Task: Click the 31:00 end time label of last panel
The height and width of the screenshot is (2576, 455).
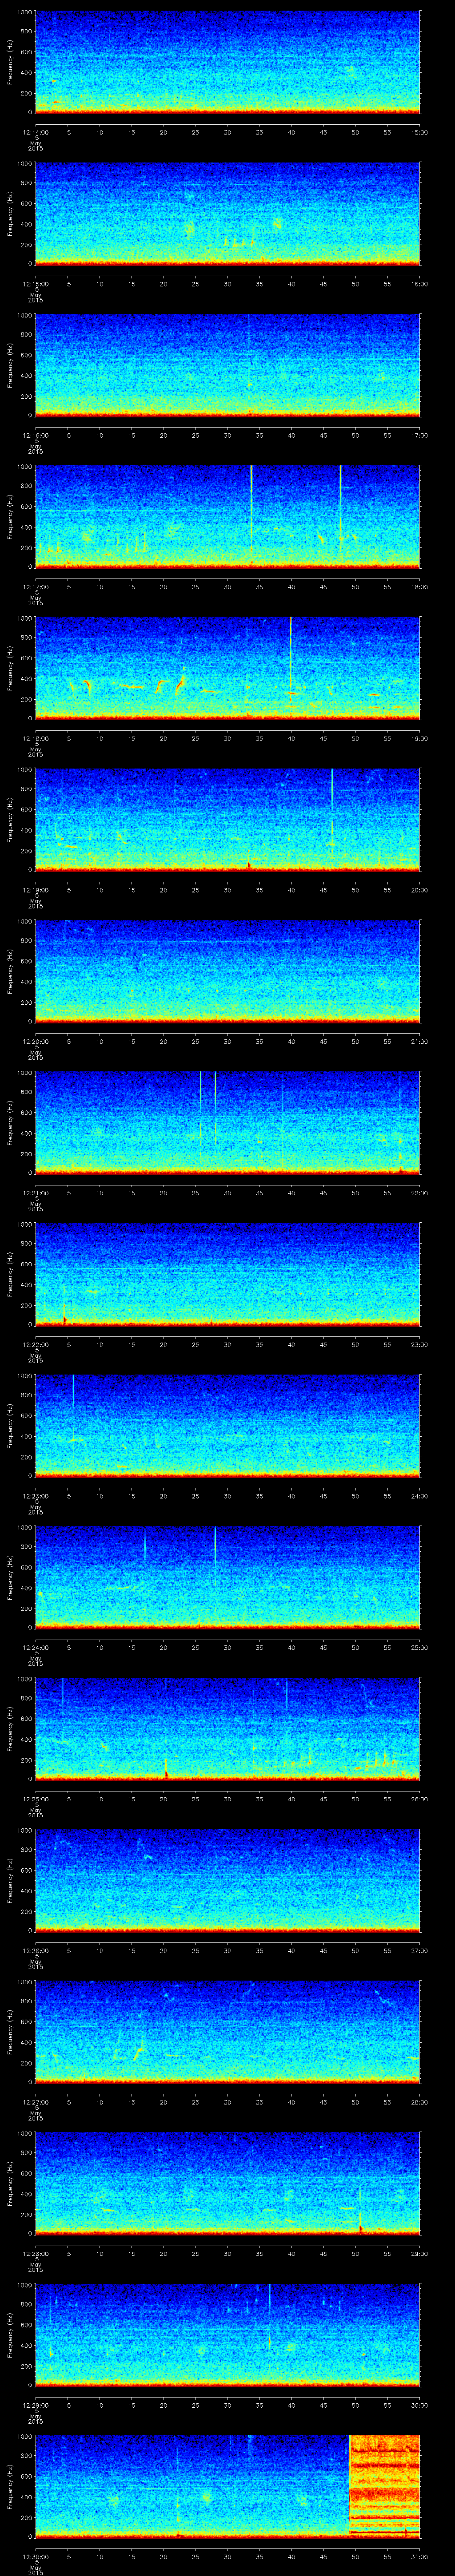Action: (x=420, y=2556)
